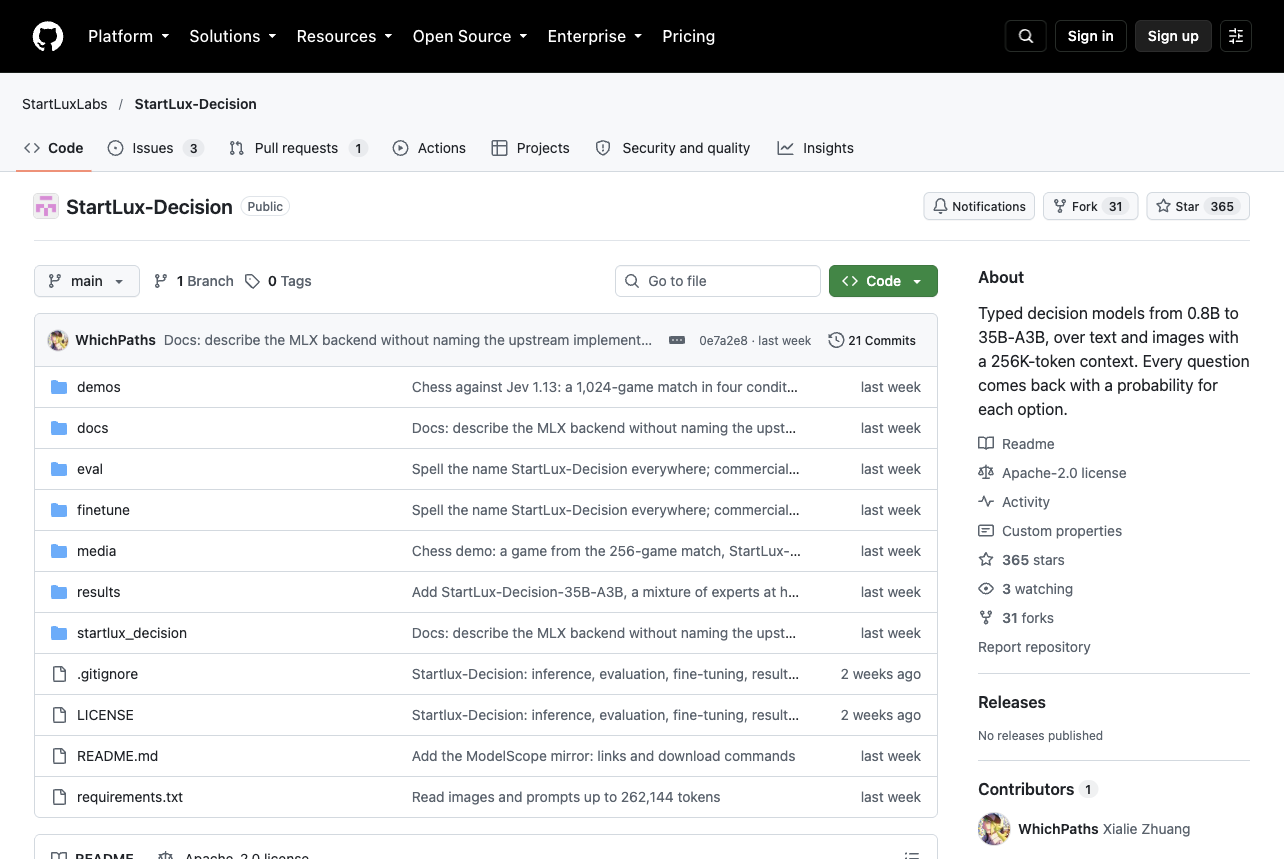Open the Pricing link

click(688, 36)
